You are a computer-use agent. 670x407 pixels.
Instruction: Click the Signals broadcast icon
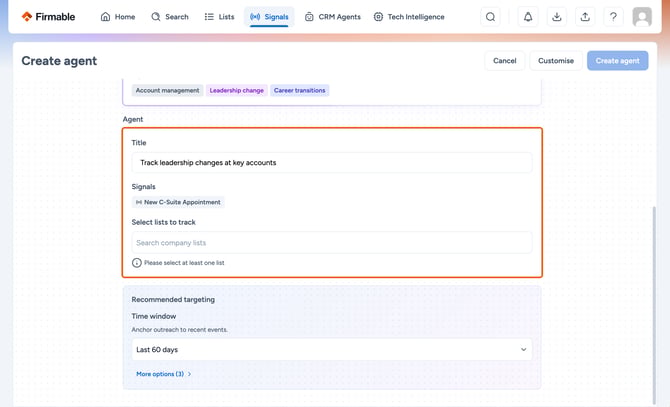click(255, 17)
